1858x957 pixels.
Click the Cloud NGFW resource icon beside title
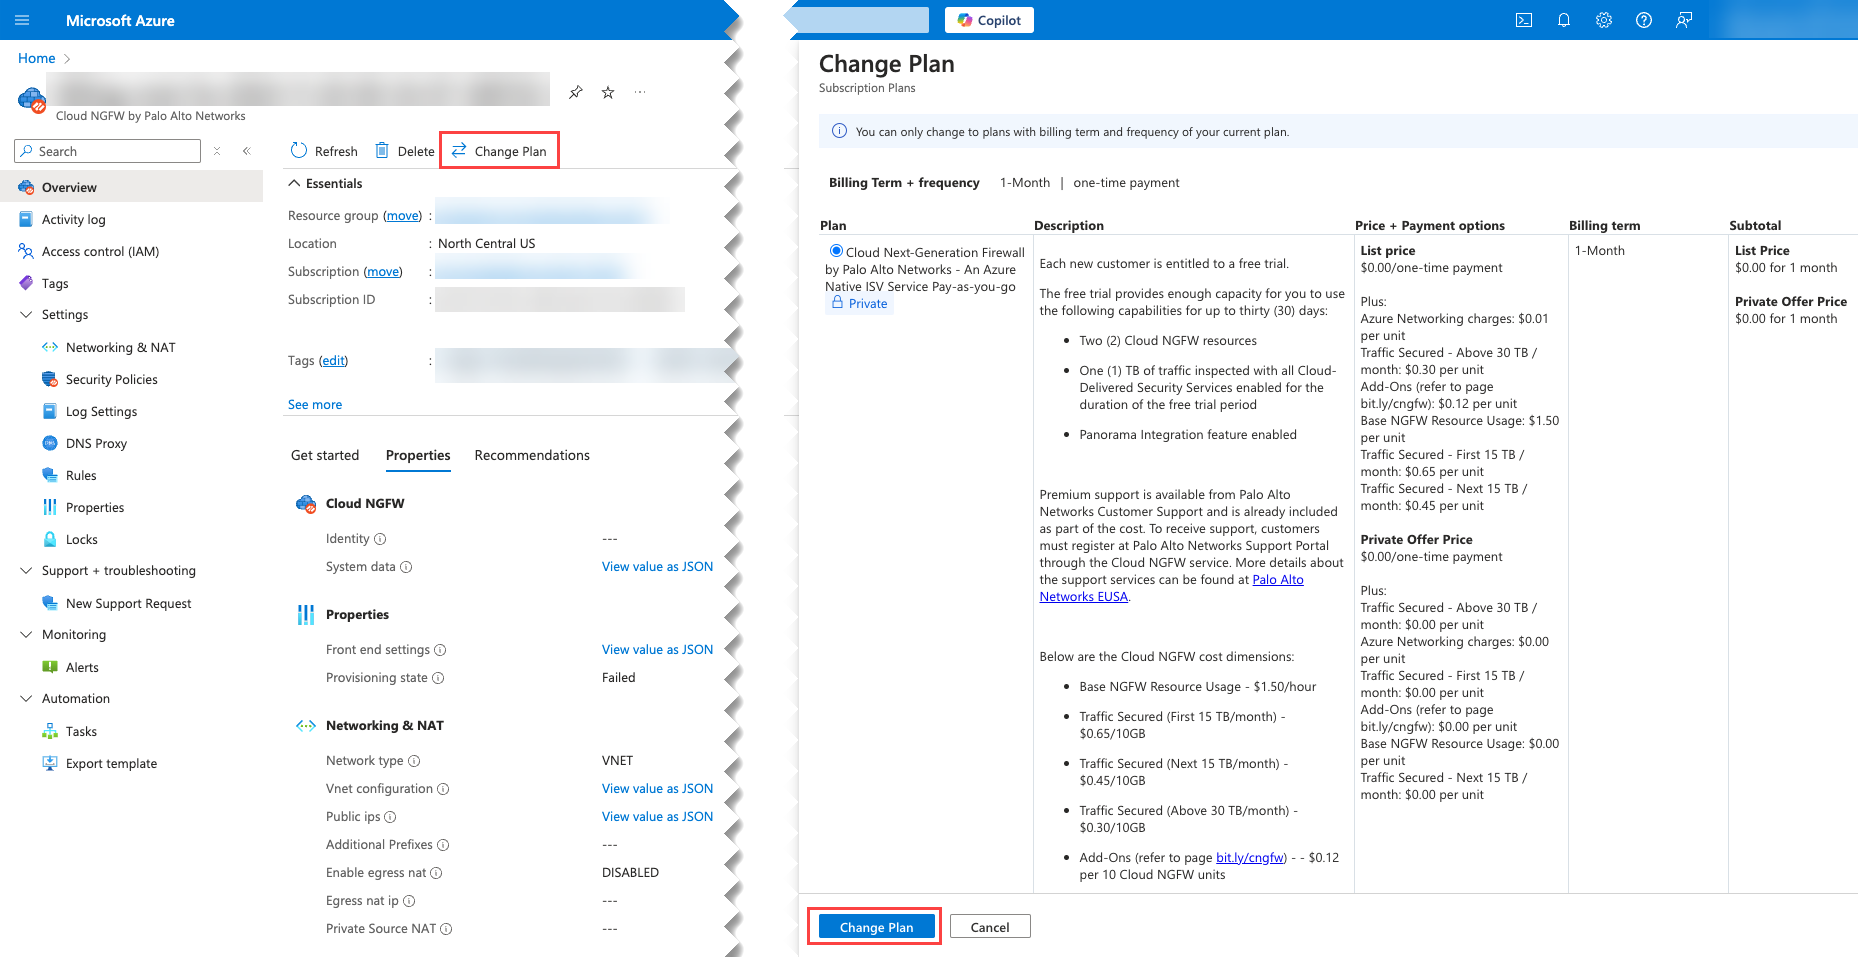(32, 100)
